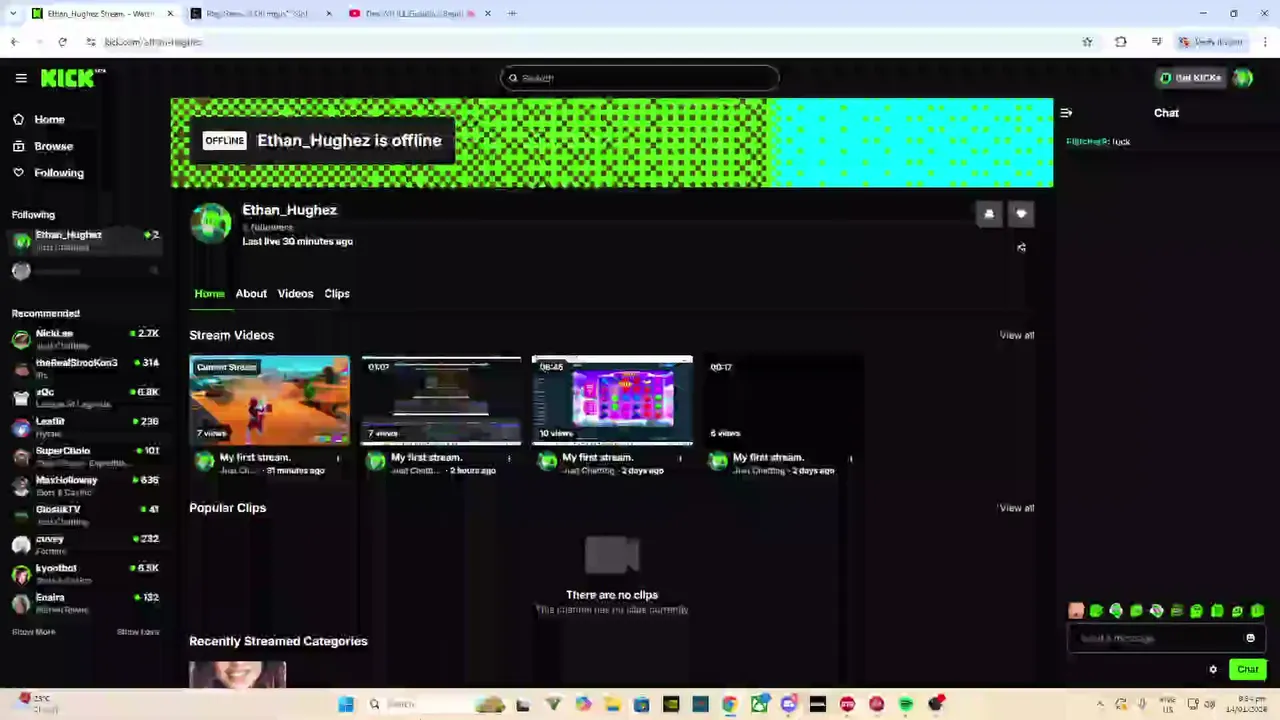Click the Kick search field
The width and height of the screenshot is (1280, 720).
[x=640, y=78]
